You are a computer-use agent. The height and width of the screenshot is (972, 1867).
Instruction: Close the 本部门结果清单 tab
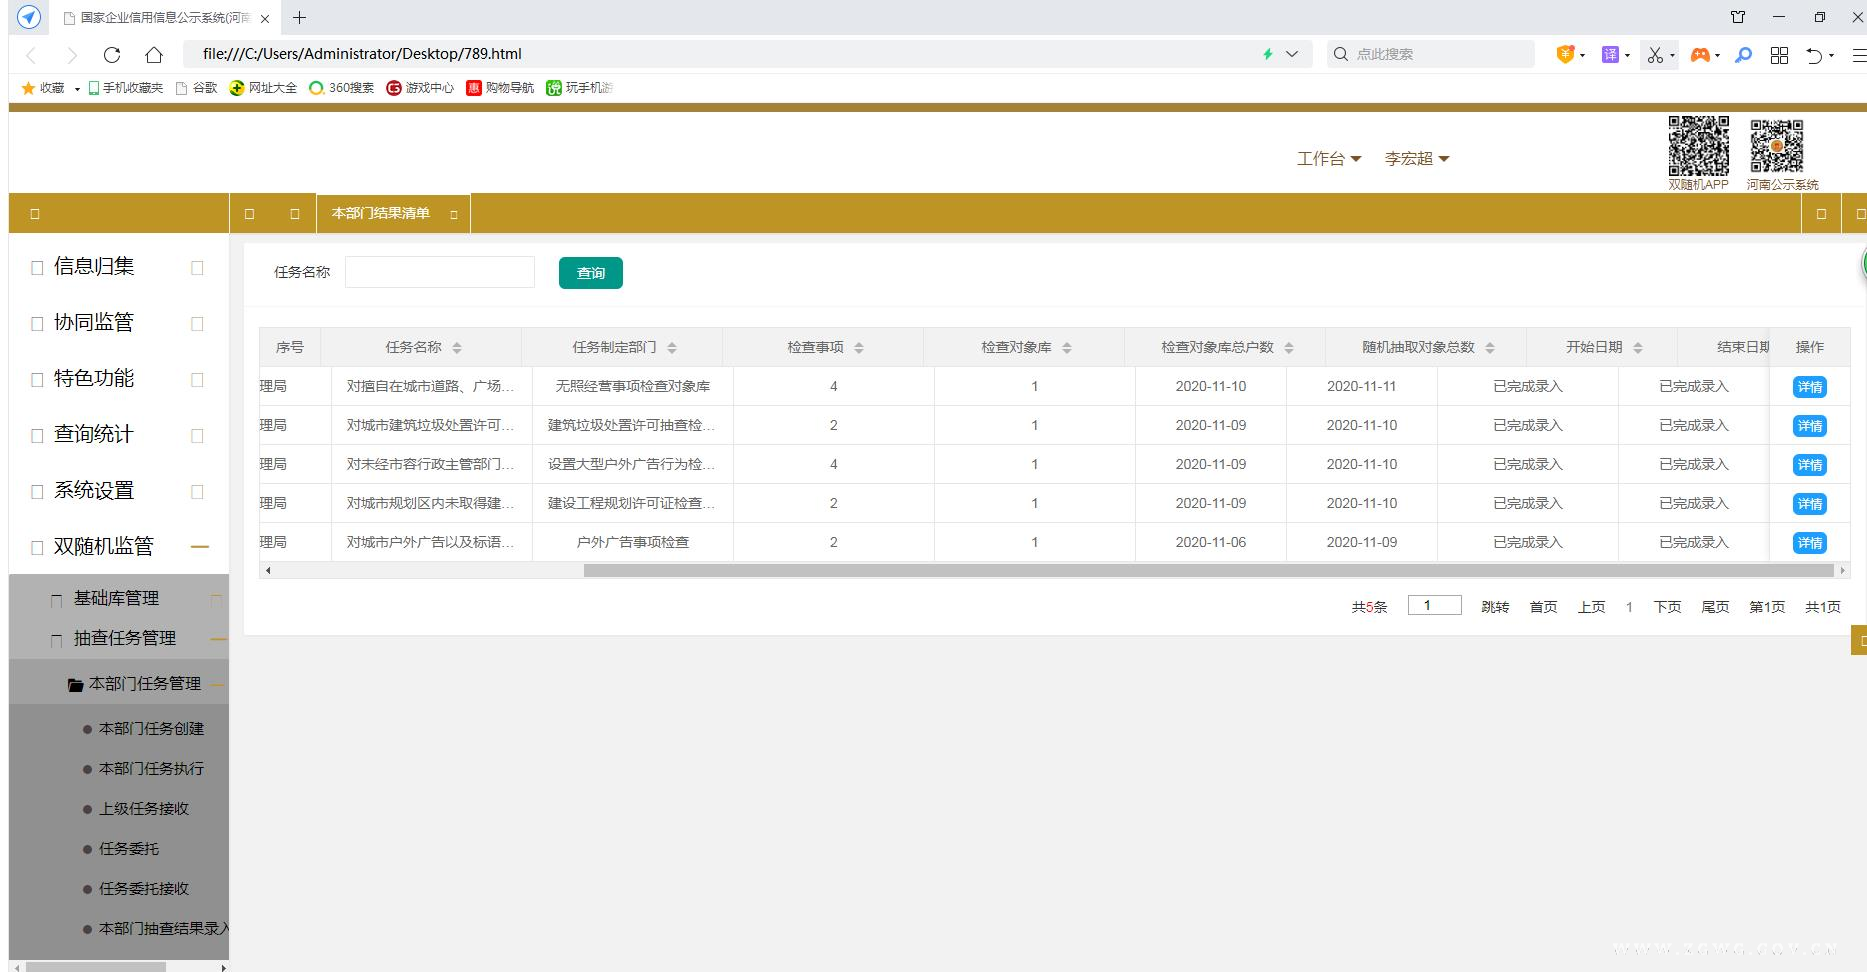click(x=454, y=214)
